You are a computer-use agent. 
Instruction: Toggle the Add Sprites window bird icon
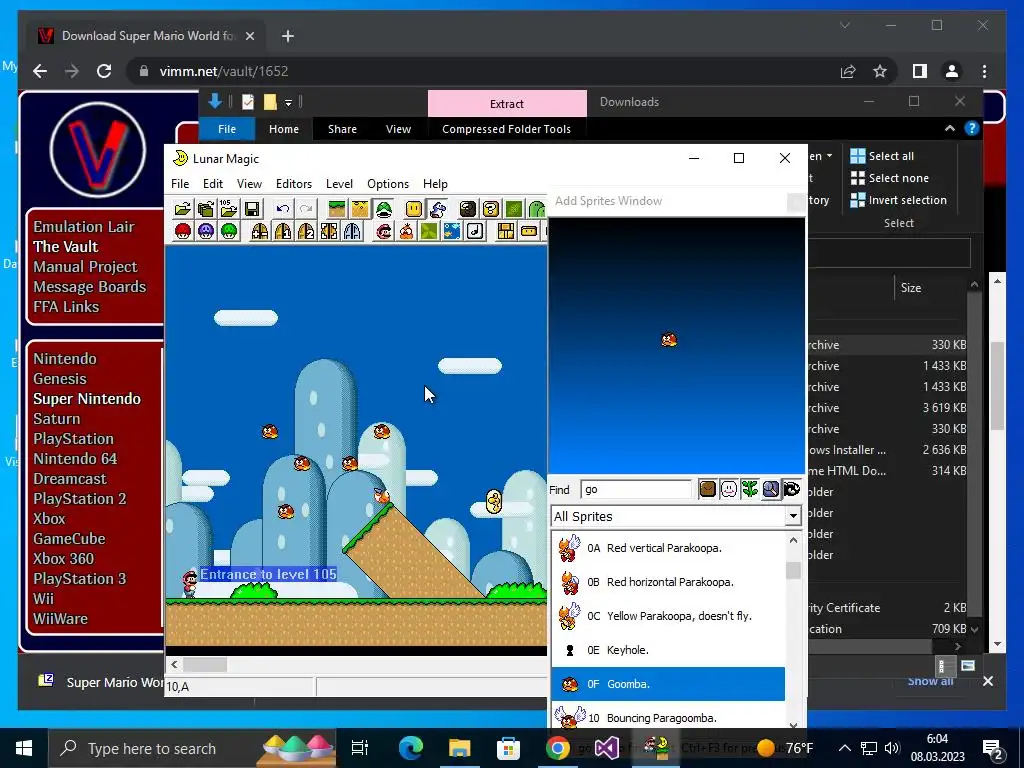tap(438, 209)
